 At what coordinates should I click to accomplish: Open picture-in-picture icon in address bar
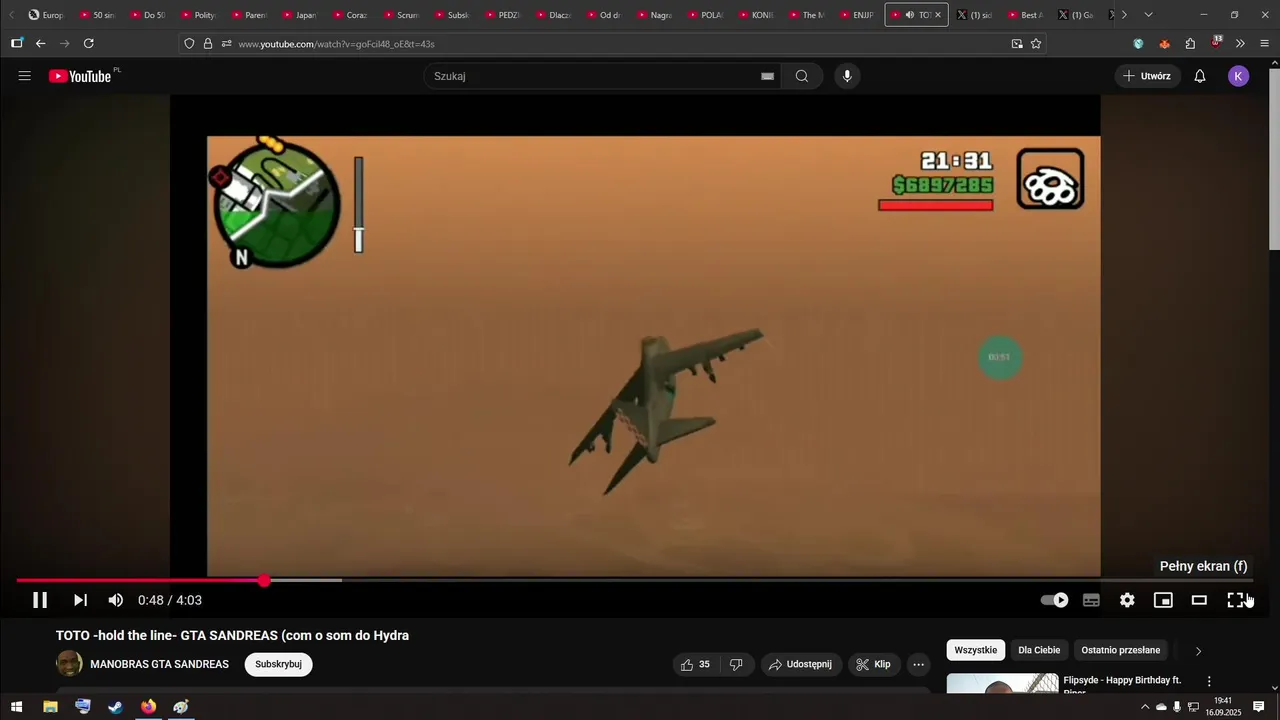pos(1017,44)
